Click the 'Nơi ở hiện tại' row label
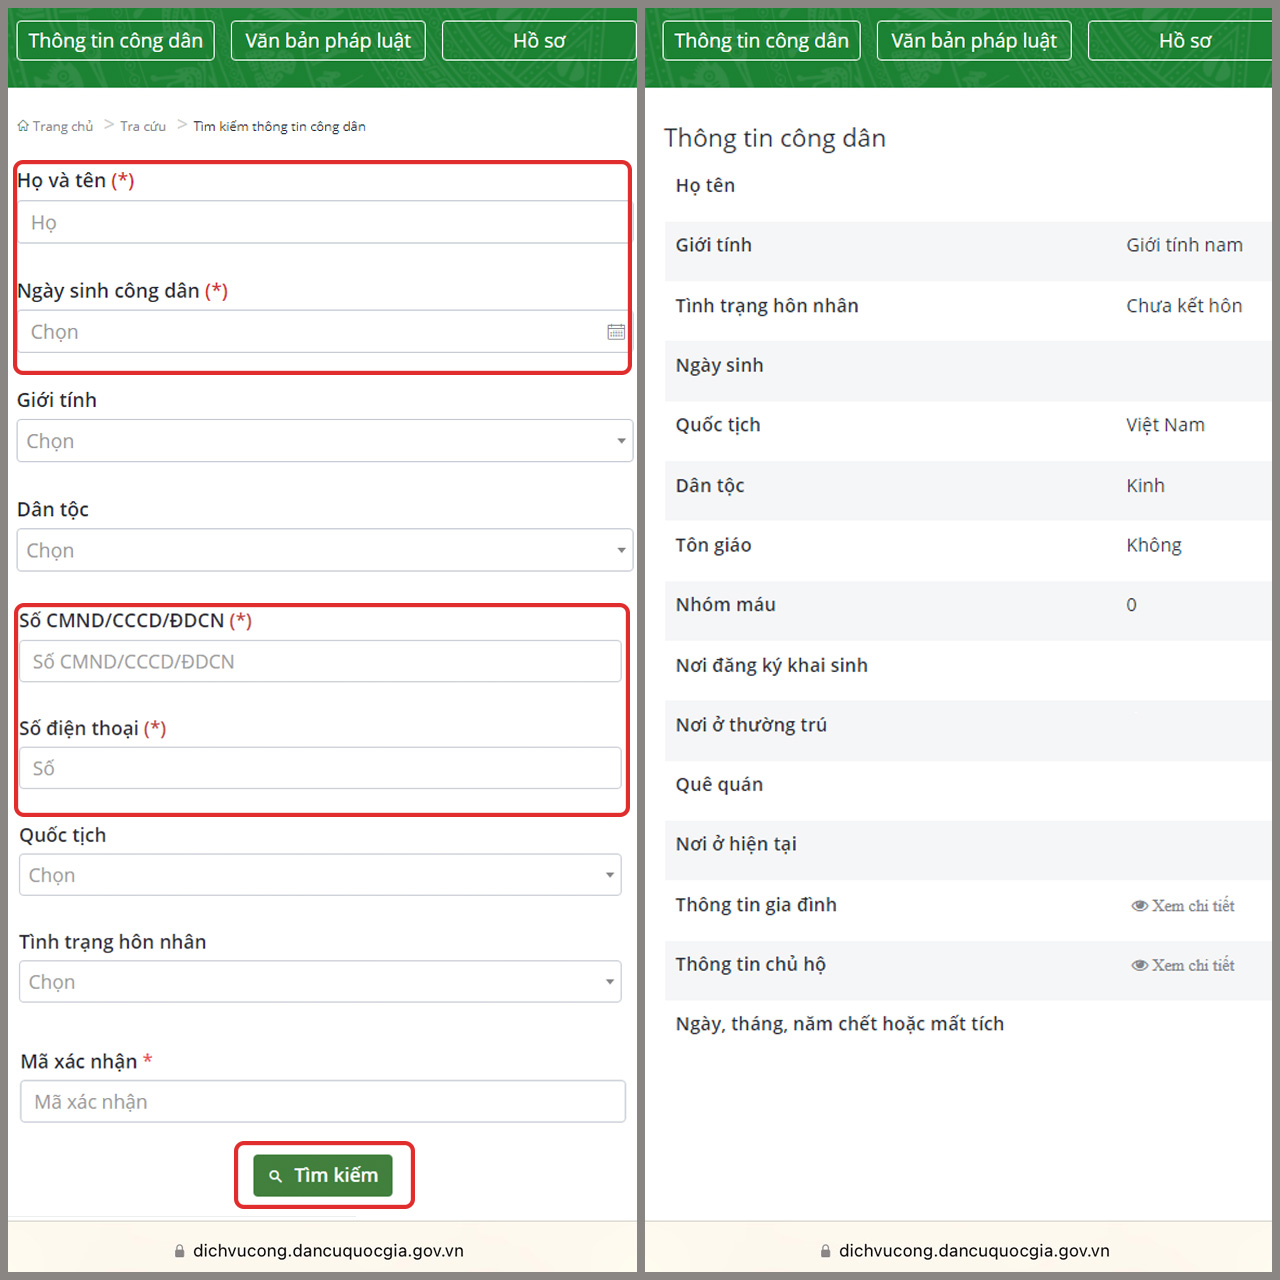Image resolution: width=1280 pixels, height=1280 pixels. coord(736,845)
